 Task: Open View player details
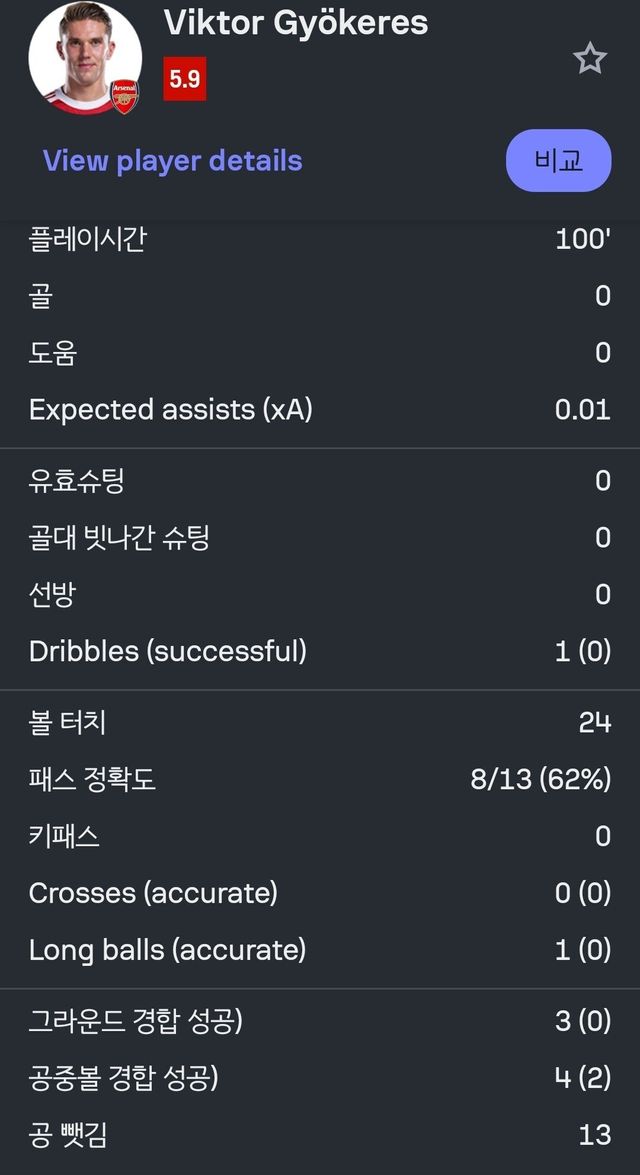click(171, 161)
